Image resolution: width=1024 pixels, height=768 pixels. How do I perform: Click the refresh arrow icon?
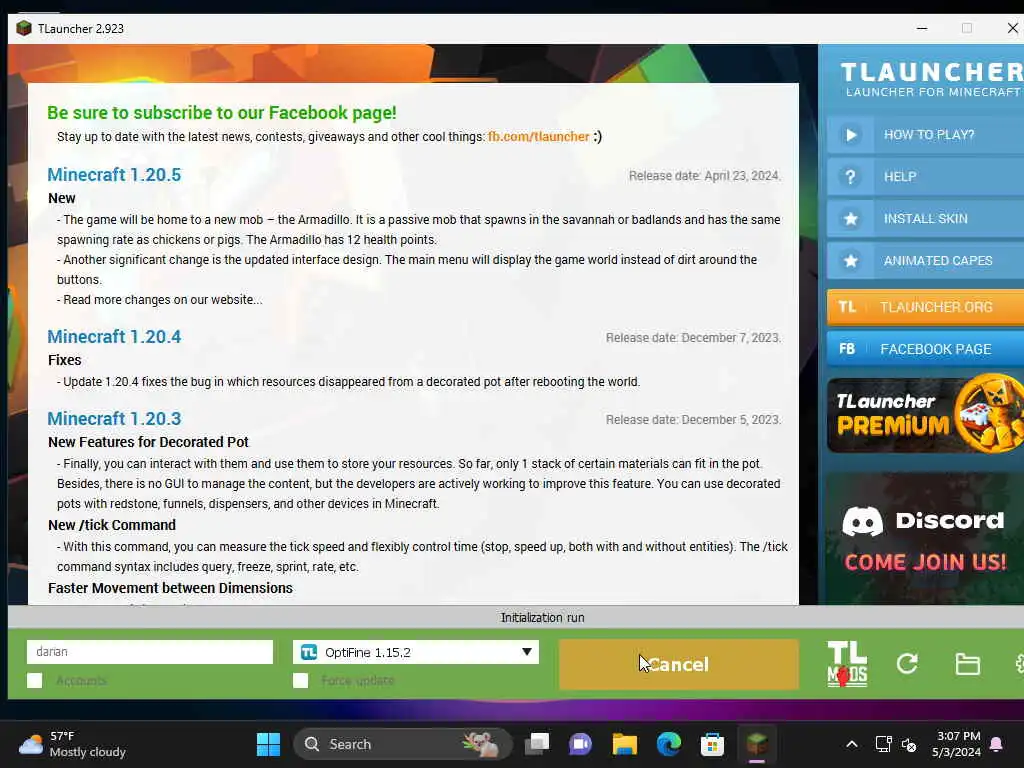907,664
